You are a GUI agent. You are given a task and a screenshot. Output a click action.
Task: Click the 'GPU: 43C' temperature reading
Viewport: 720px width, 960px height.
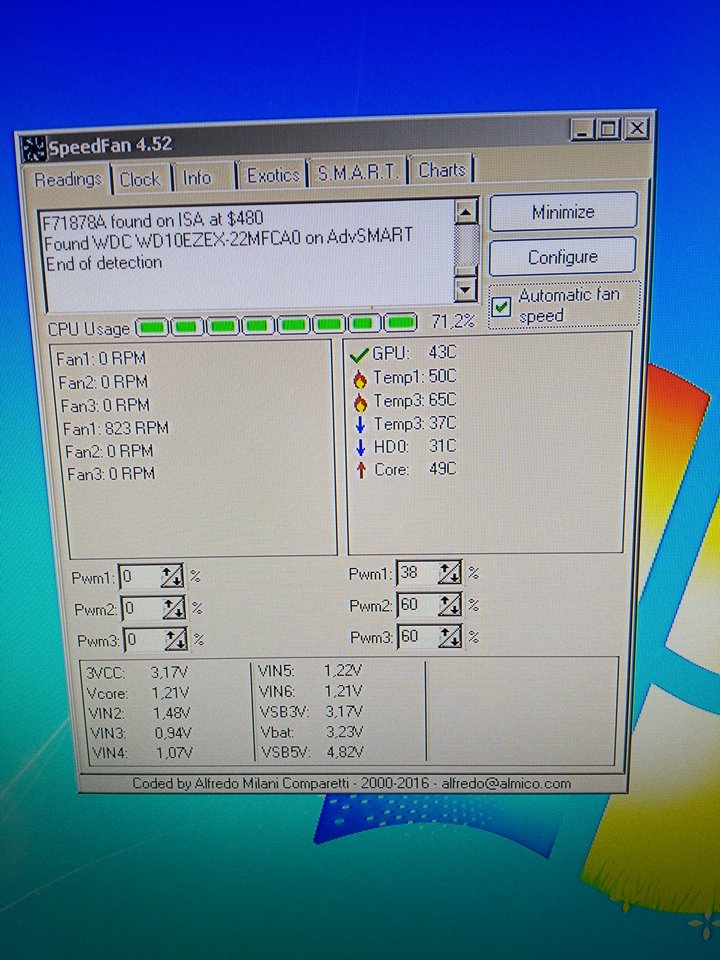pyautogui.click(x=414, y=353)
